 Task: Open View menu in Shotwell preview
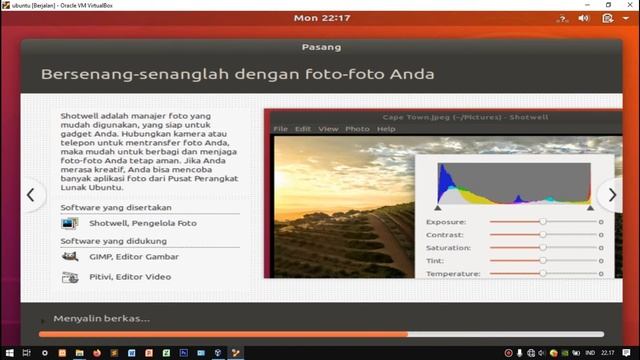coord(328,129)
